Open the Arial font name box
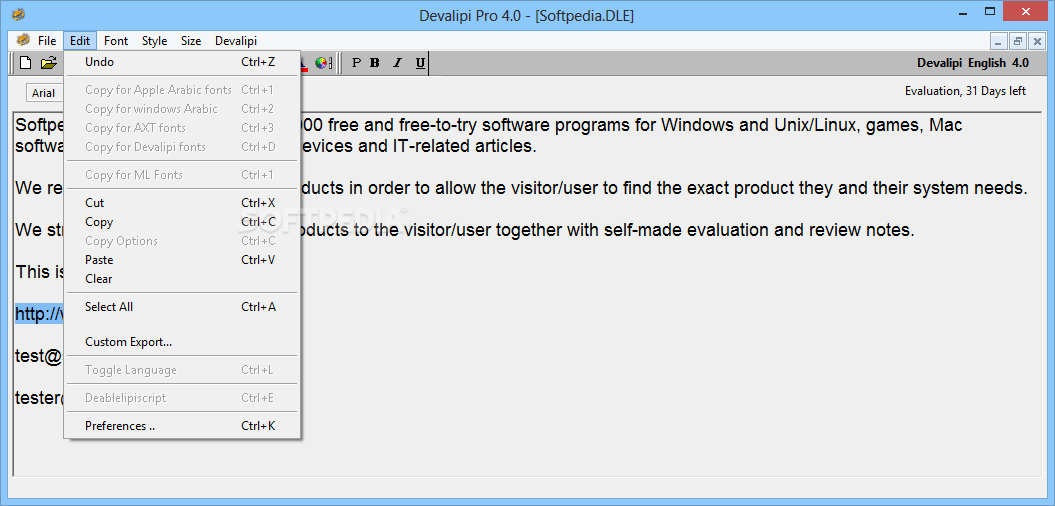 [x=44, y=93]
